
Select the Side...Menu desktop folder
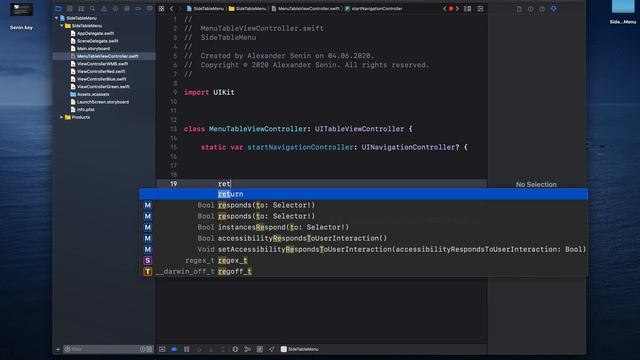click(x=623, y=12)
